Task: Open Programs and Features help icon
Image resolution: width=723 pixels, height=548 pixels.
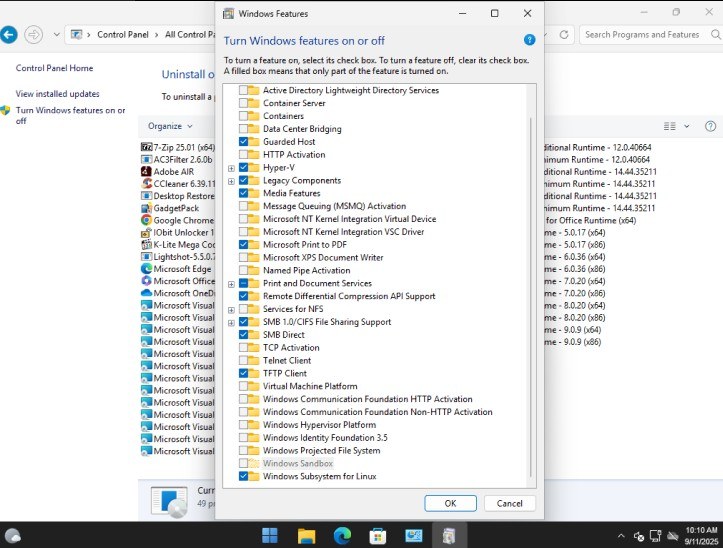Action: click(711, 126)
